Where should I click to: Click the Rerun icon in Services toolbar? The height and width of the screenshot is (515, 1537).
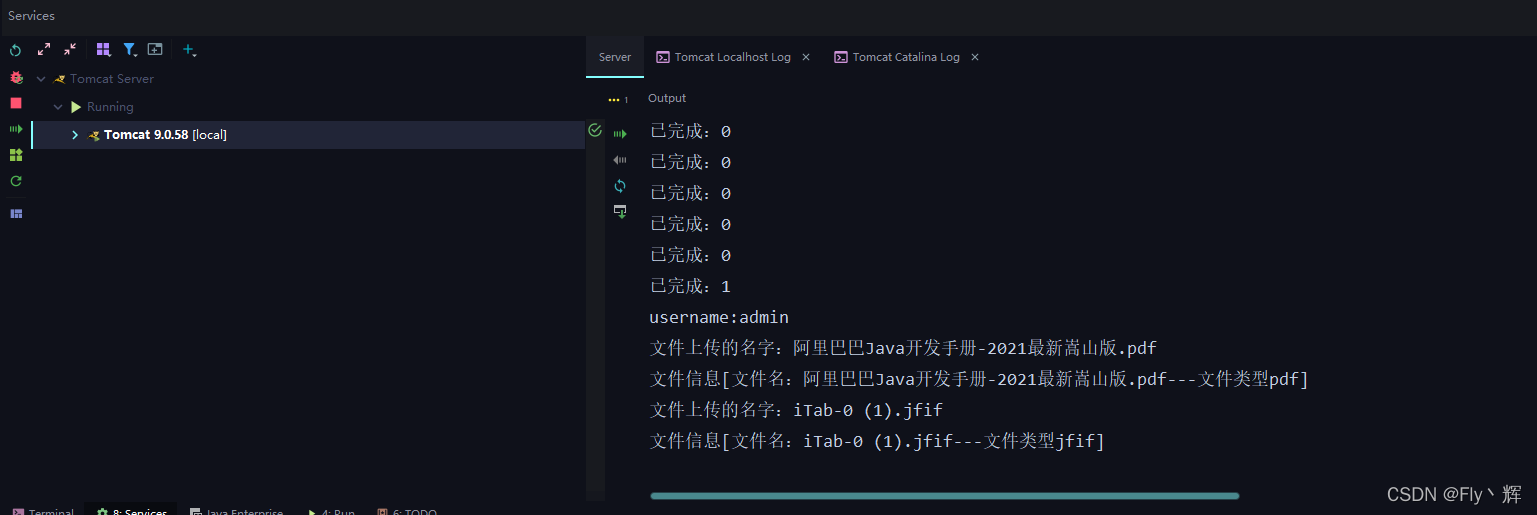pyautogui.click(x=15, y=50)
